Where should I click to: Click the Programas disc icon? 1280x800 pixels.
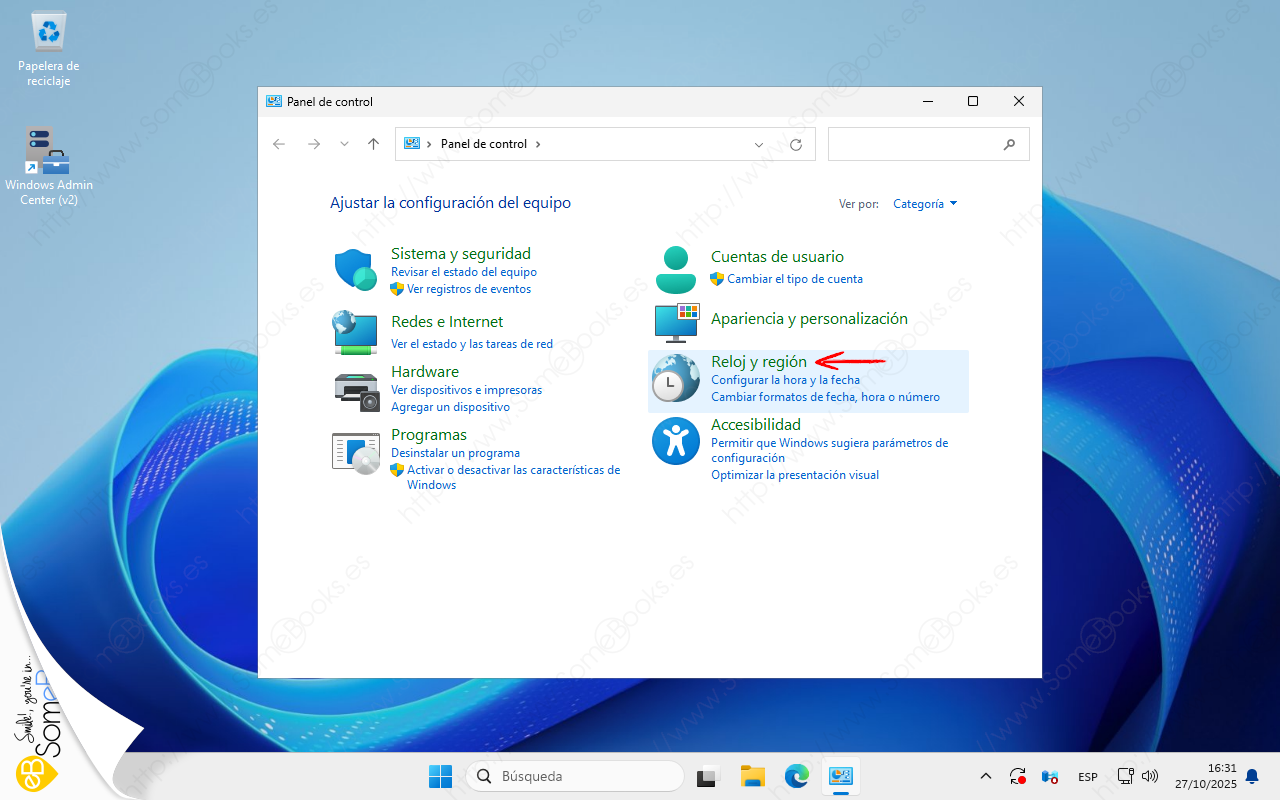(355, 453)
